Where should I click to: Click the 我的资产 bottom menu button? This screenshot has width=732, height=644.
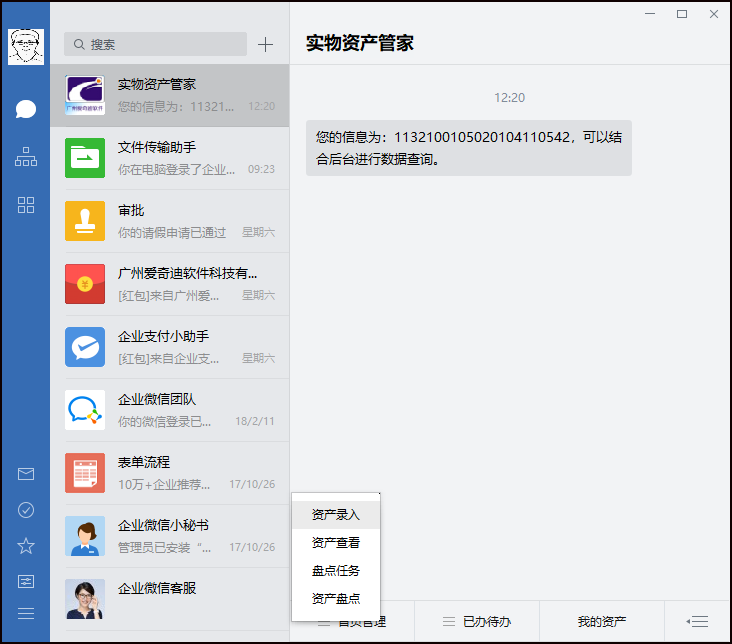602,622
